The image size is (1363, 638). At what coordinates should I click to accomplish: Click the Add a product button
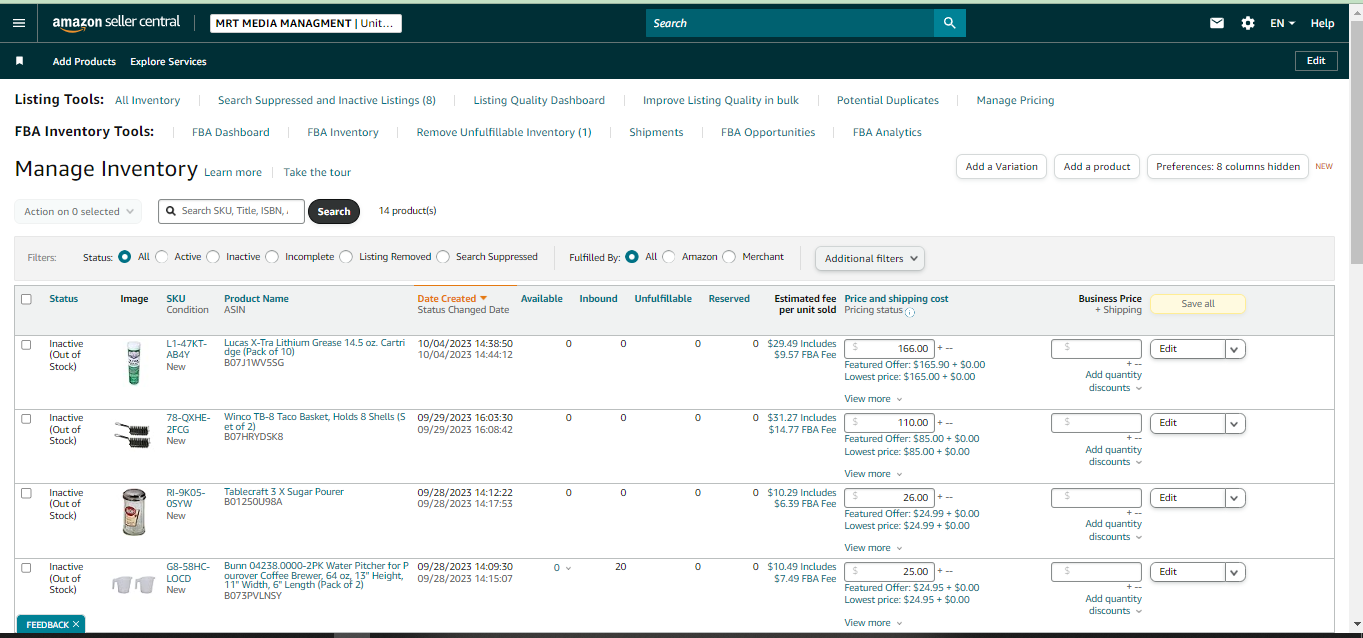[x=1097, y=167]
